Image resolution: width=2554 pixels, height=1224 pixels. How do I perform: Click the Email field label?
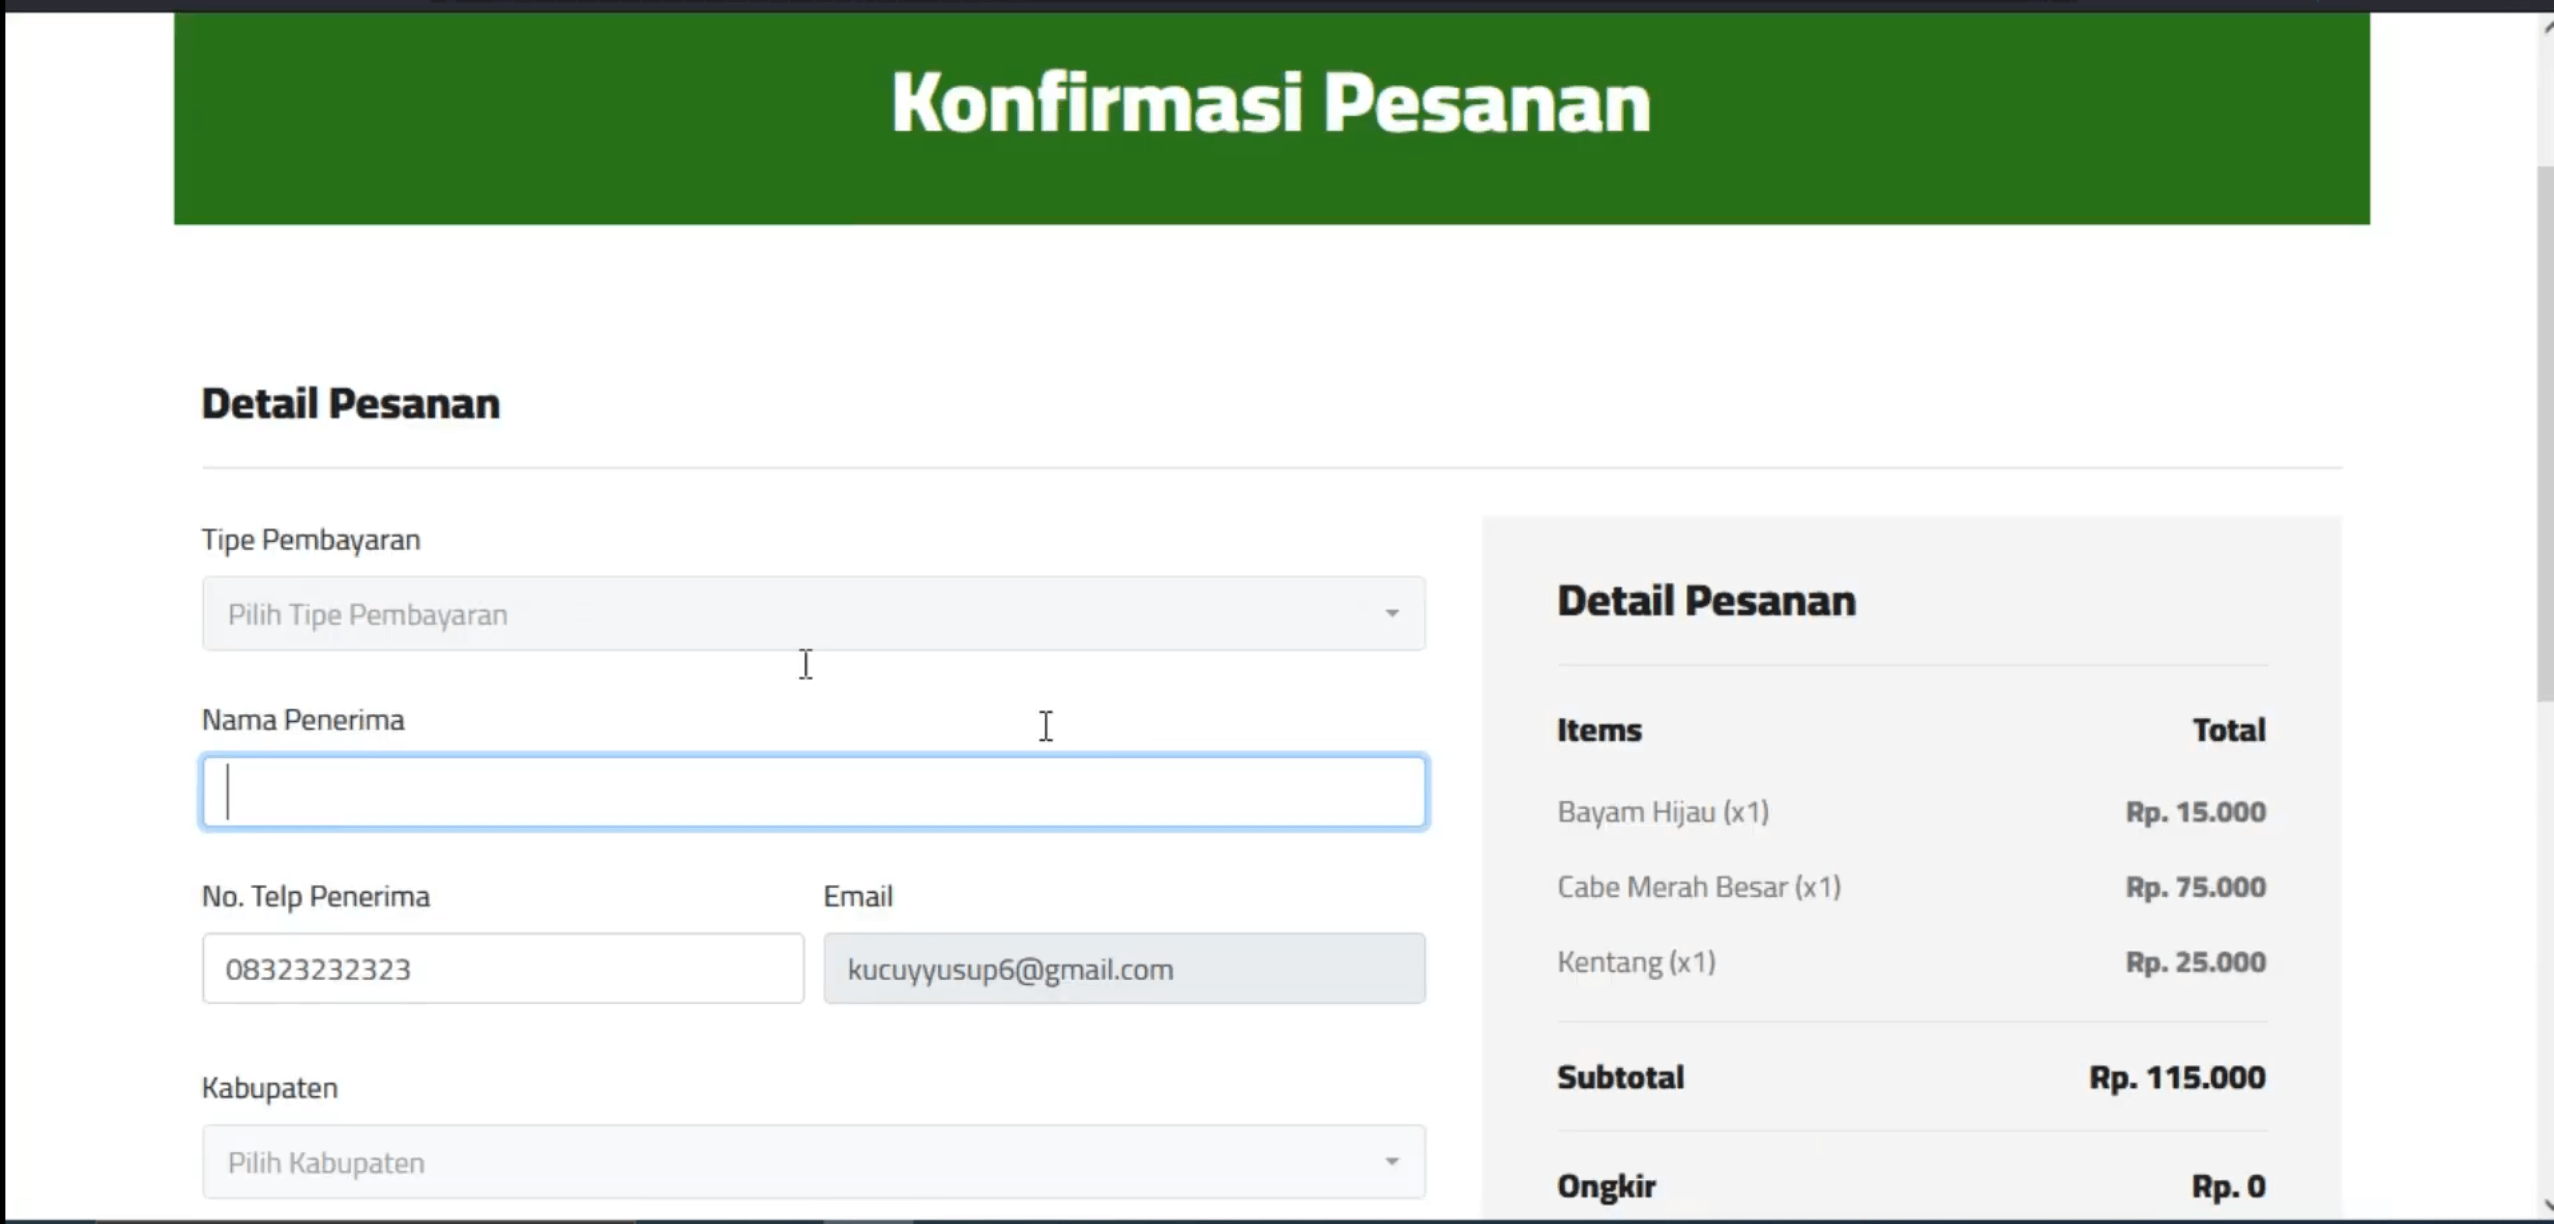(858, 896)
